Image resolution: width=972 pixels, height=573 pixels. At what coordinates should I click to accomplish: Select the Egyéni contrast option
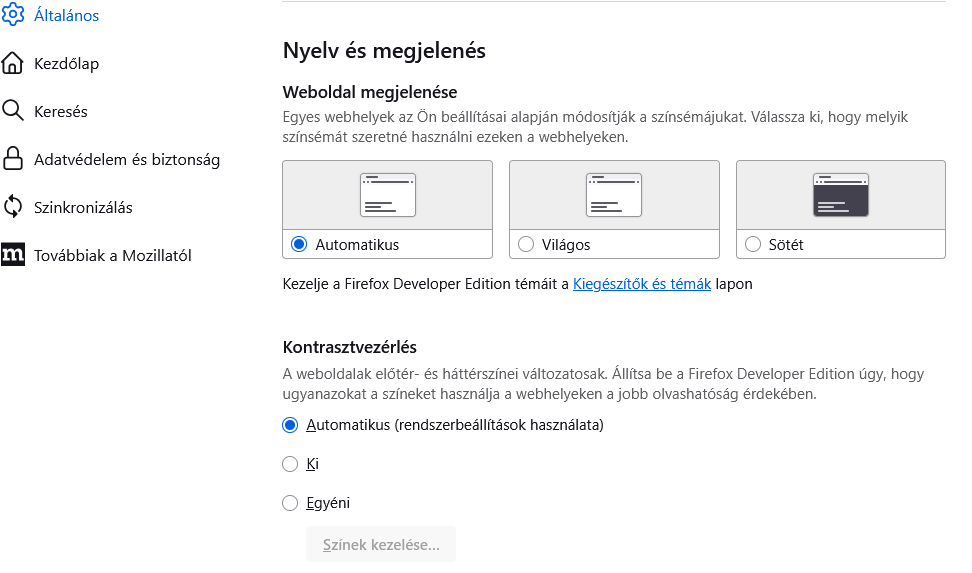coord(289,503)
